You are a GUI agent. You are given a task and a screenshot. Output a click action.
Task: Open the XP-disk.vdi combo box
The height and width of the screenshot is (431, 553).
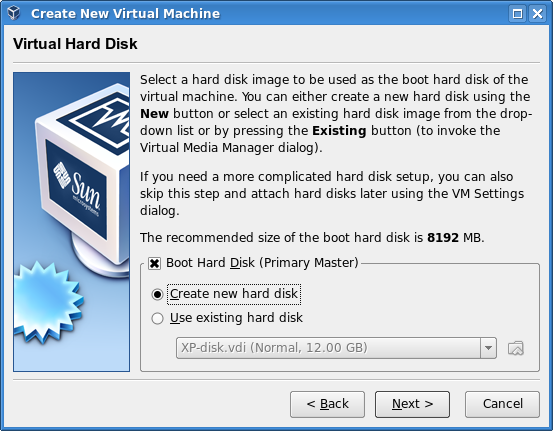pos(336,348)
